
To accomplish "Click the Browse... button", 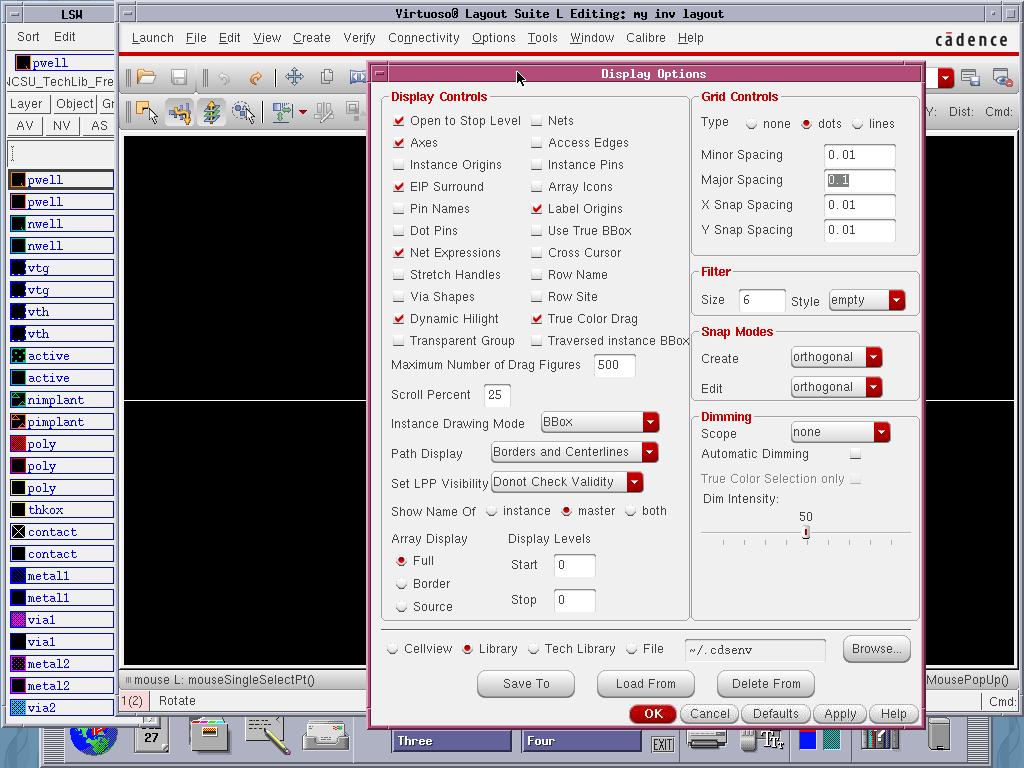I will click(876, 649).
